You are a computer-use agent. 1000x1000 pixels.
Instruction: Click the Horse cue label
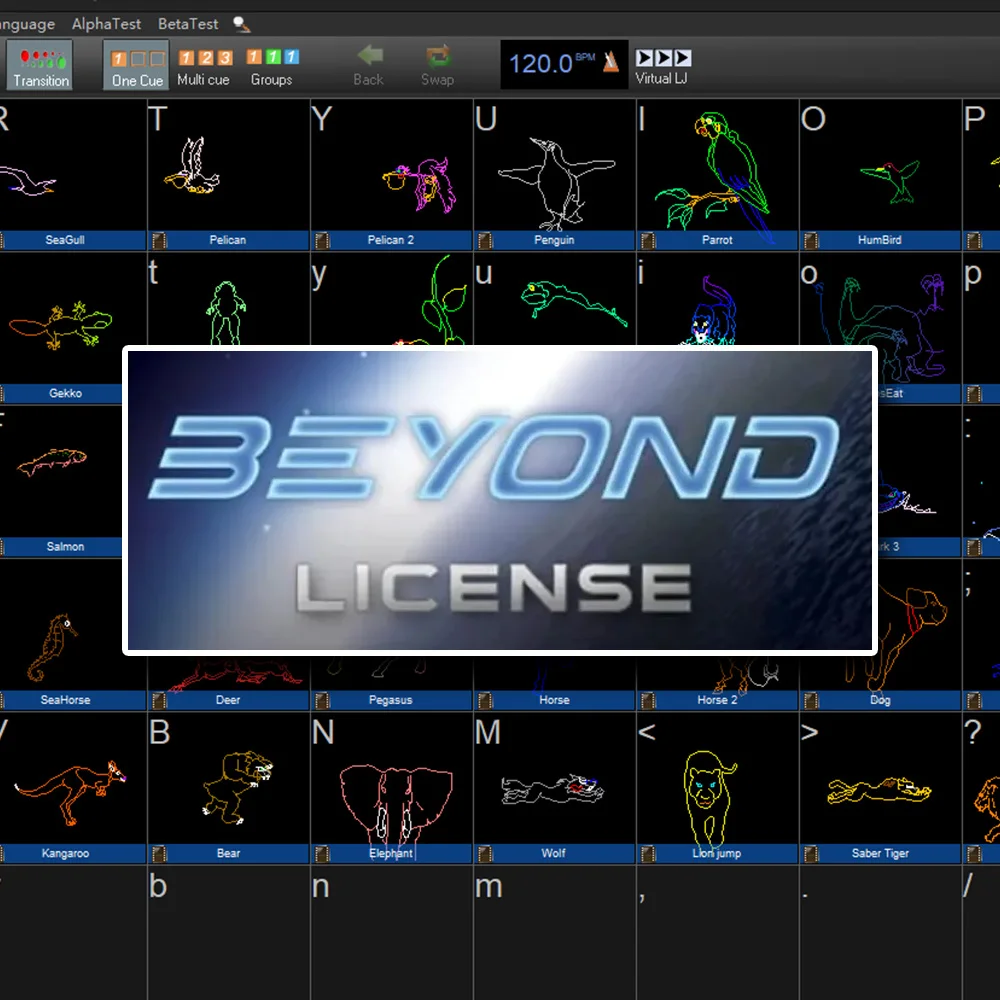(554, 700)
